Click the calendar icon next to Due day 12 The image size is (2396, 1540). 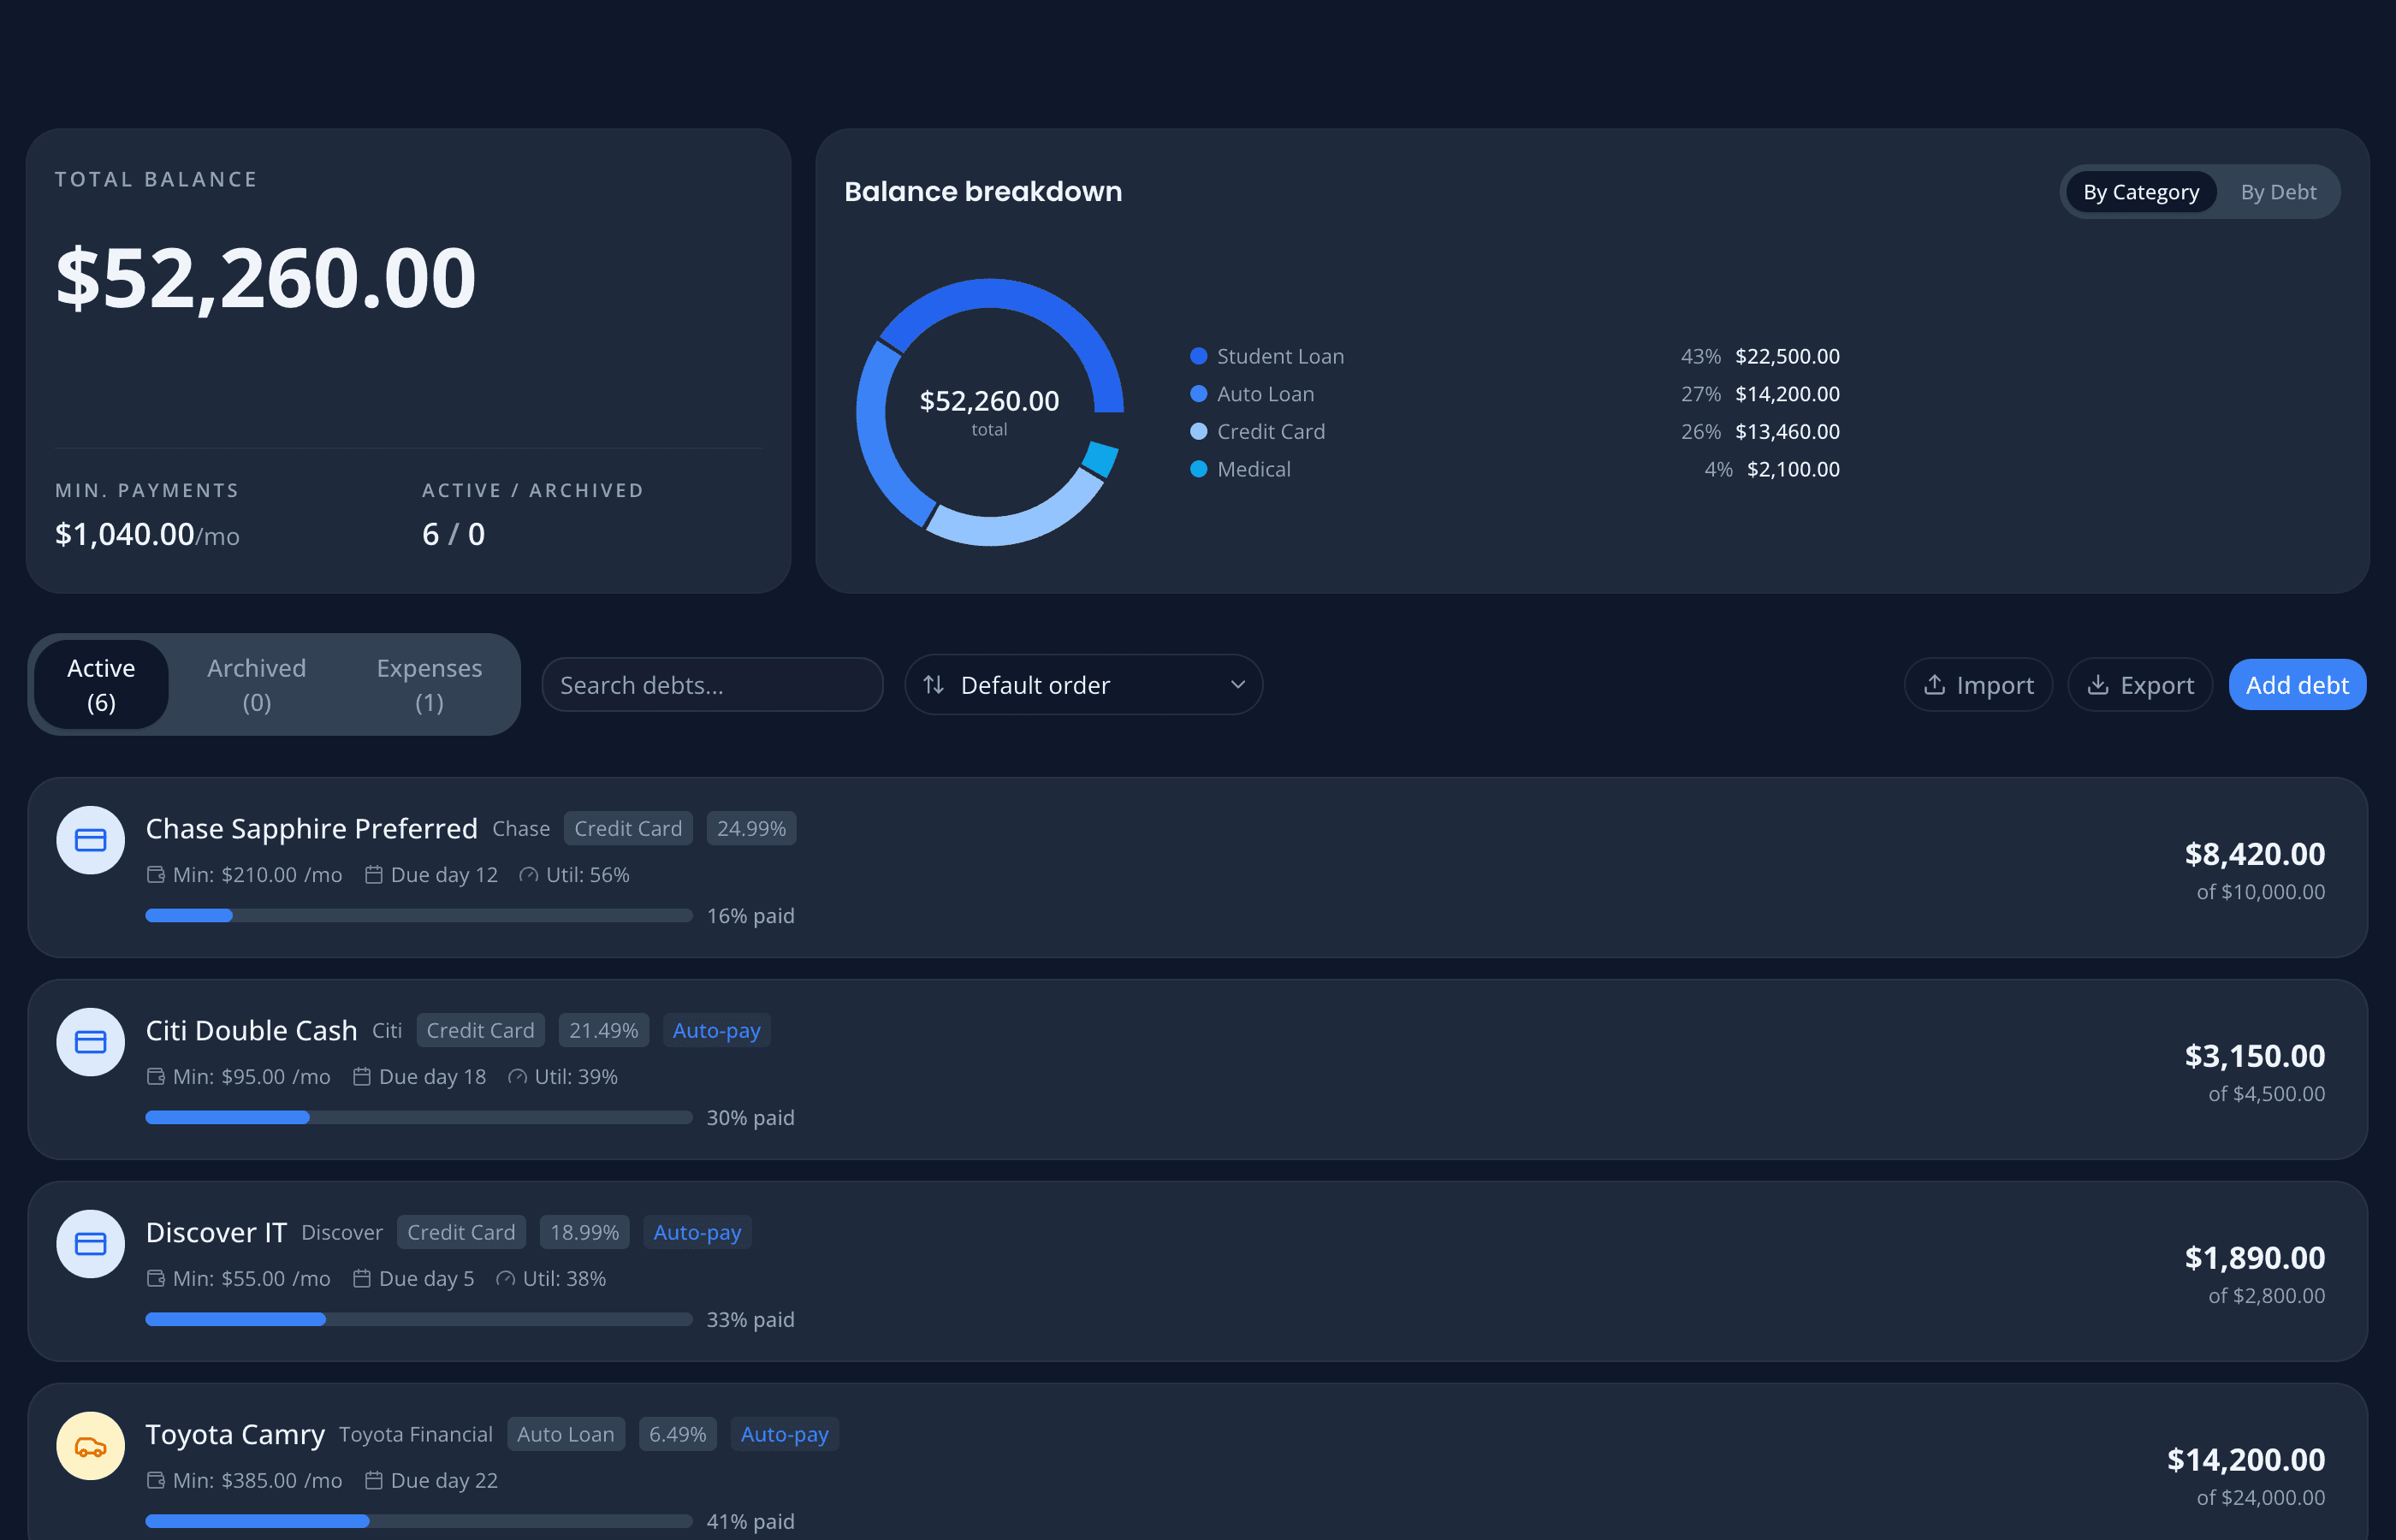point(373,874)
